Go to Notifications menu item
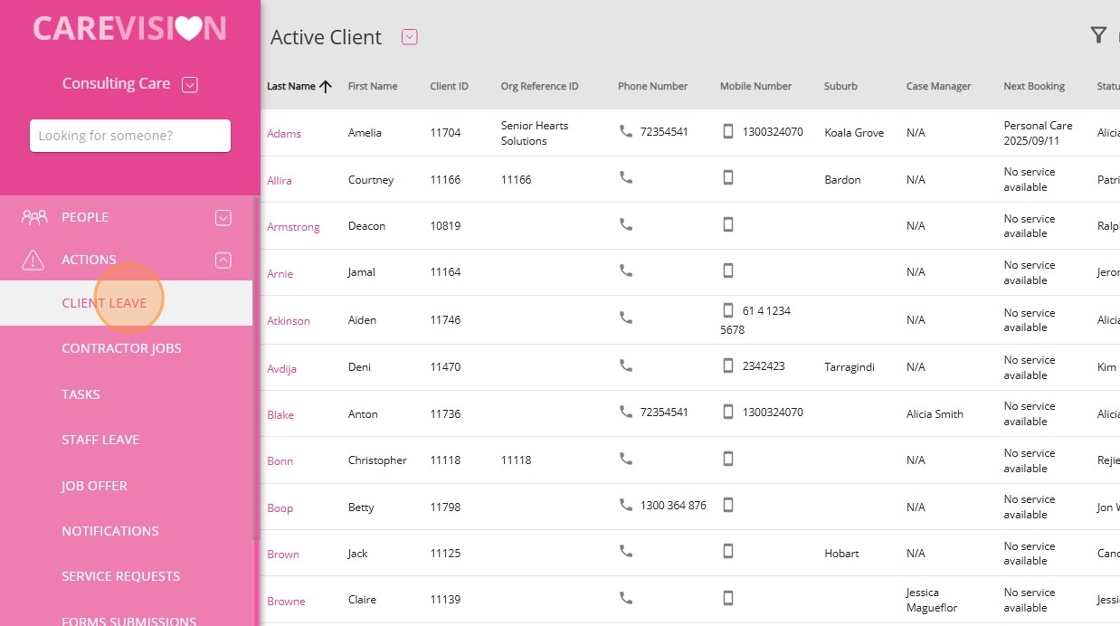1120x626 pixels. [110, 531]
